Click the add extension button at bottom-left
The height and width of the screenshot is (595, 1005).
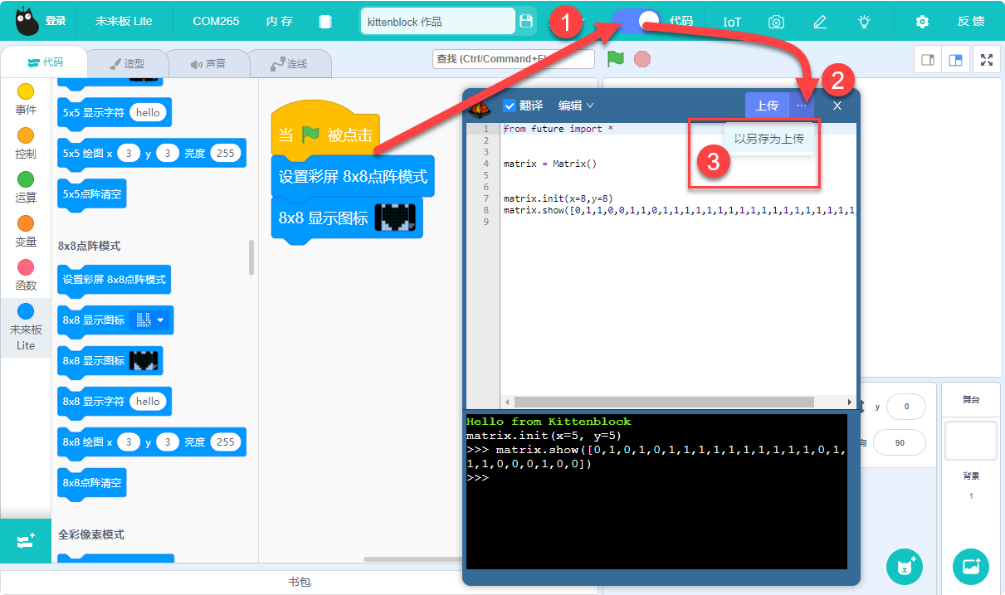(x=26, y=541)
